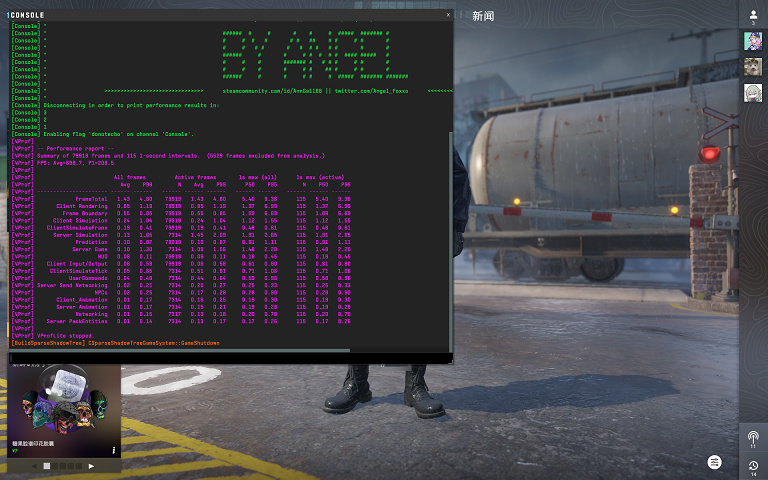Viewport: 768px width, 480px height.
Task: Click the console horizontal scrollbar
Action: (x=179, y=351)
